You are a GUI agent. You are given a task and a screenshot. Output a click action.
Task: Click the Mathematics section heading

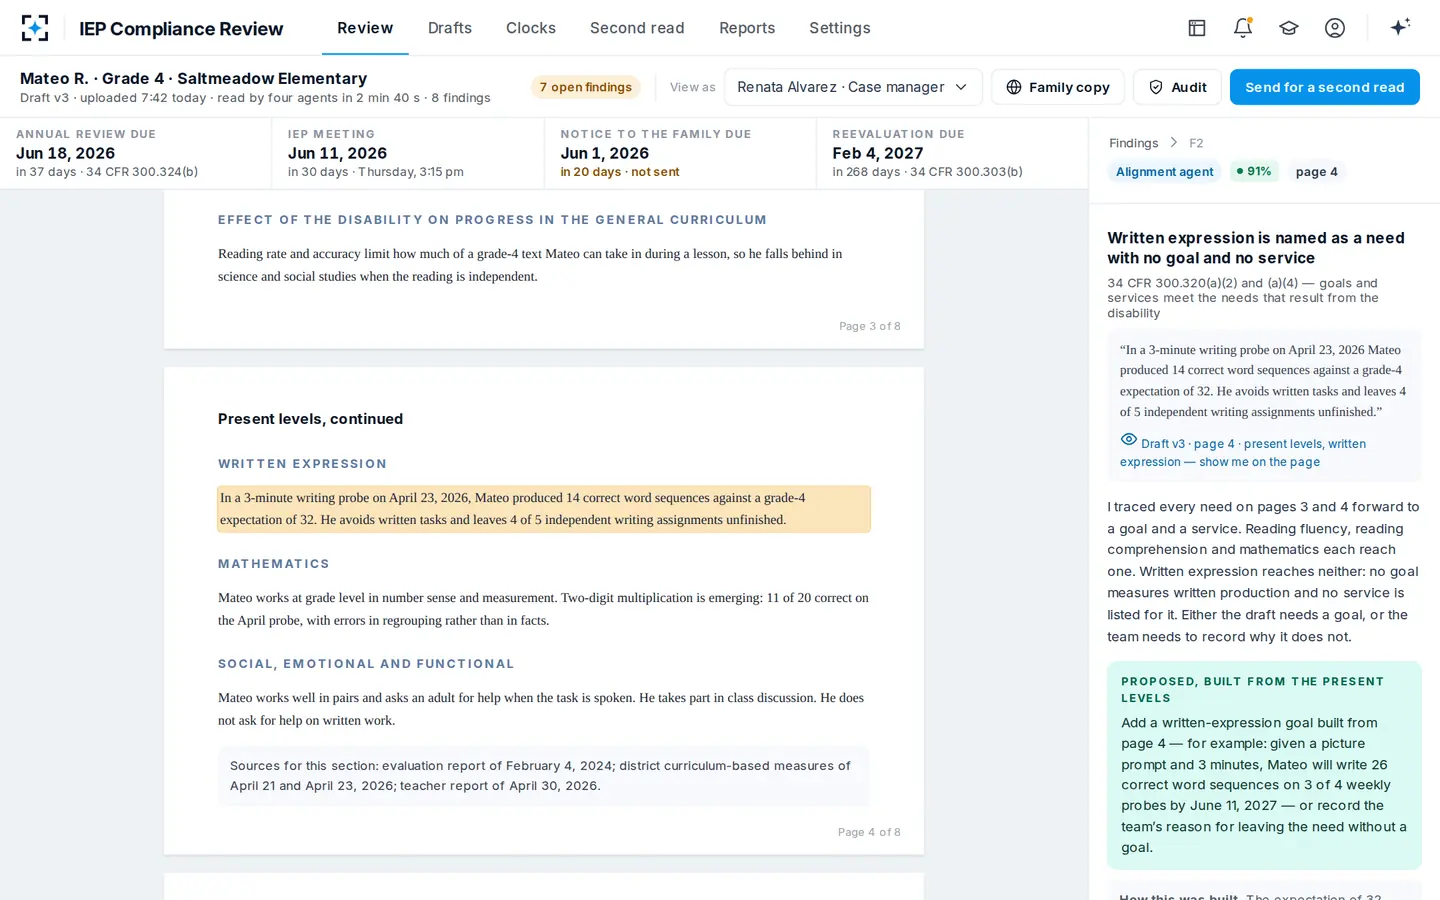(274, 564)
